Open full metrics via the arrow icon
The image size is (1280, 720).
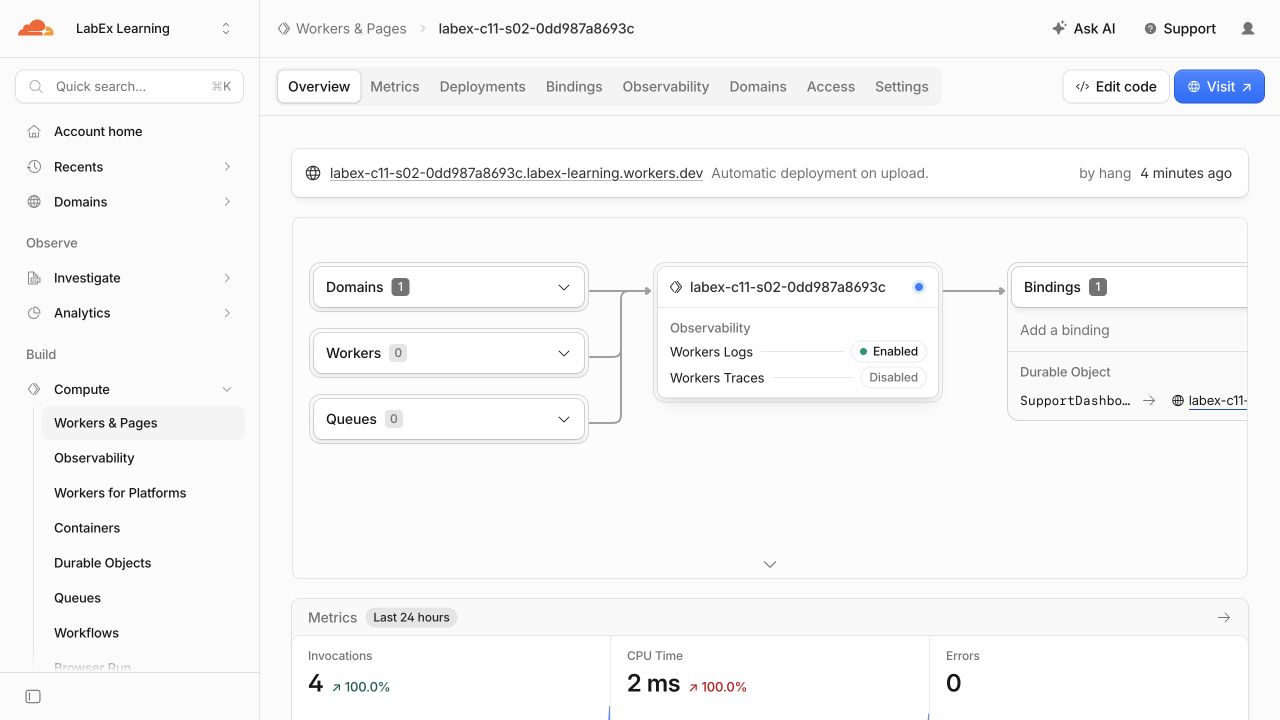coord(1224,617)
